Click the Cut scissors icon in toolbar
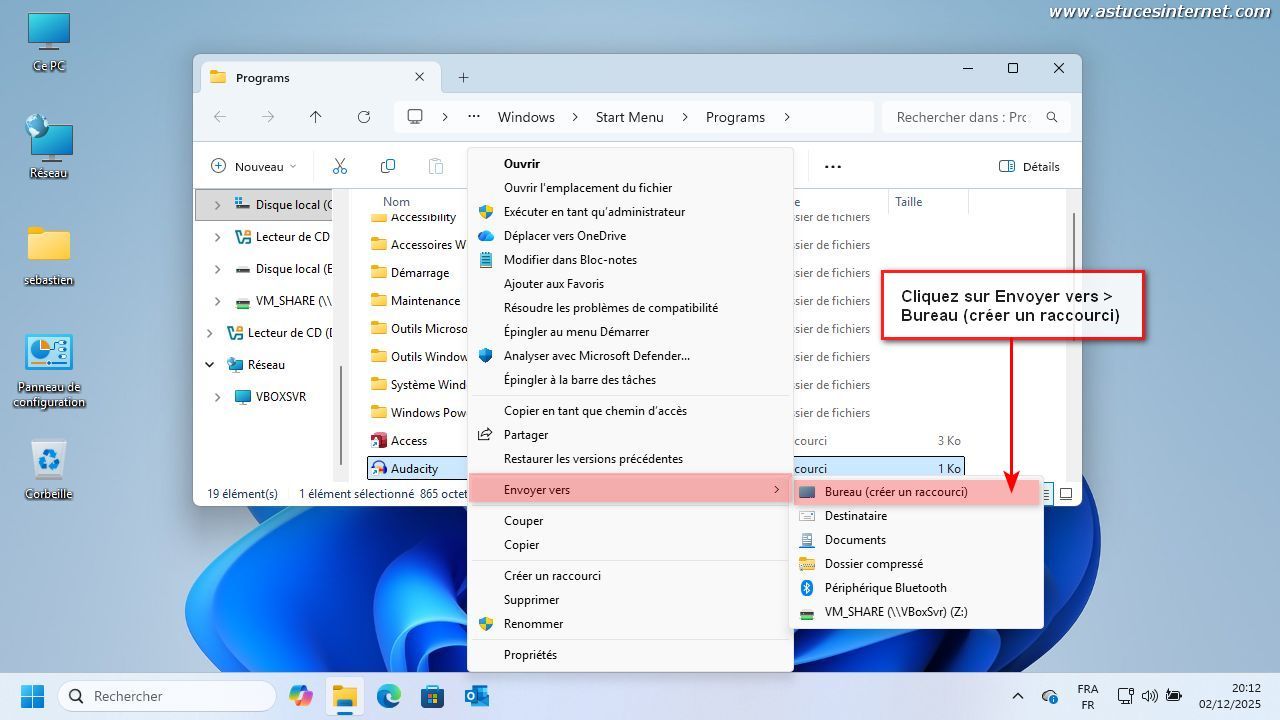The height and width of the screenshot is (720, 1280). (x=339, y=166)
